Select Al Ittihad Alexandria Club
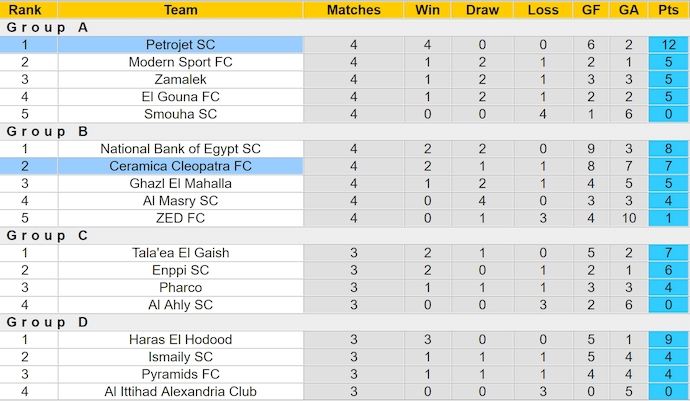Image resolution: width=690 pixels, height=401 pixels. [180, 391]
